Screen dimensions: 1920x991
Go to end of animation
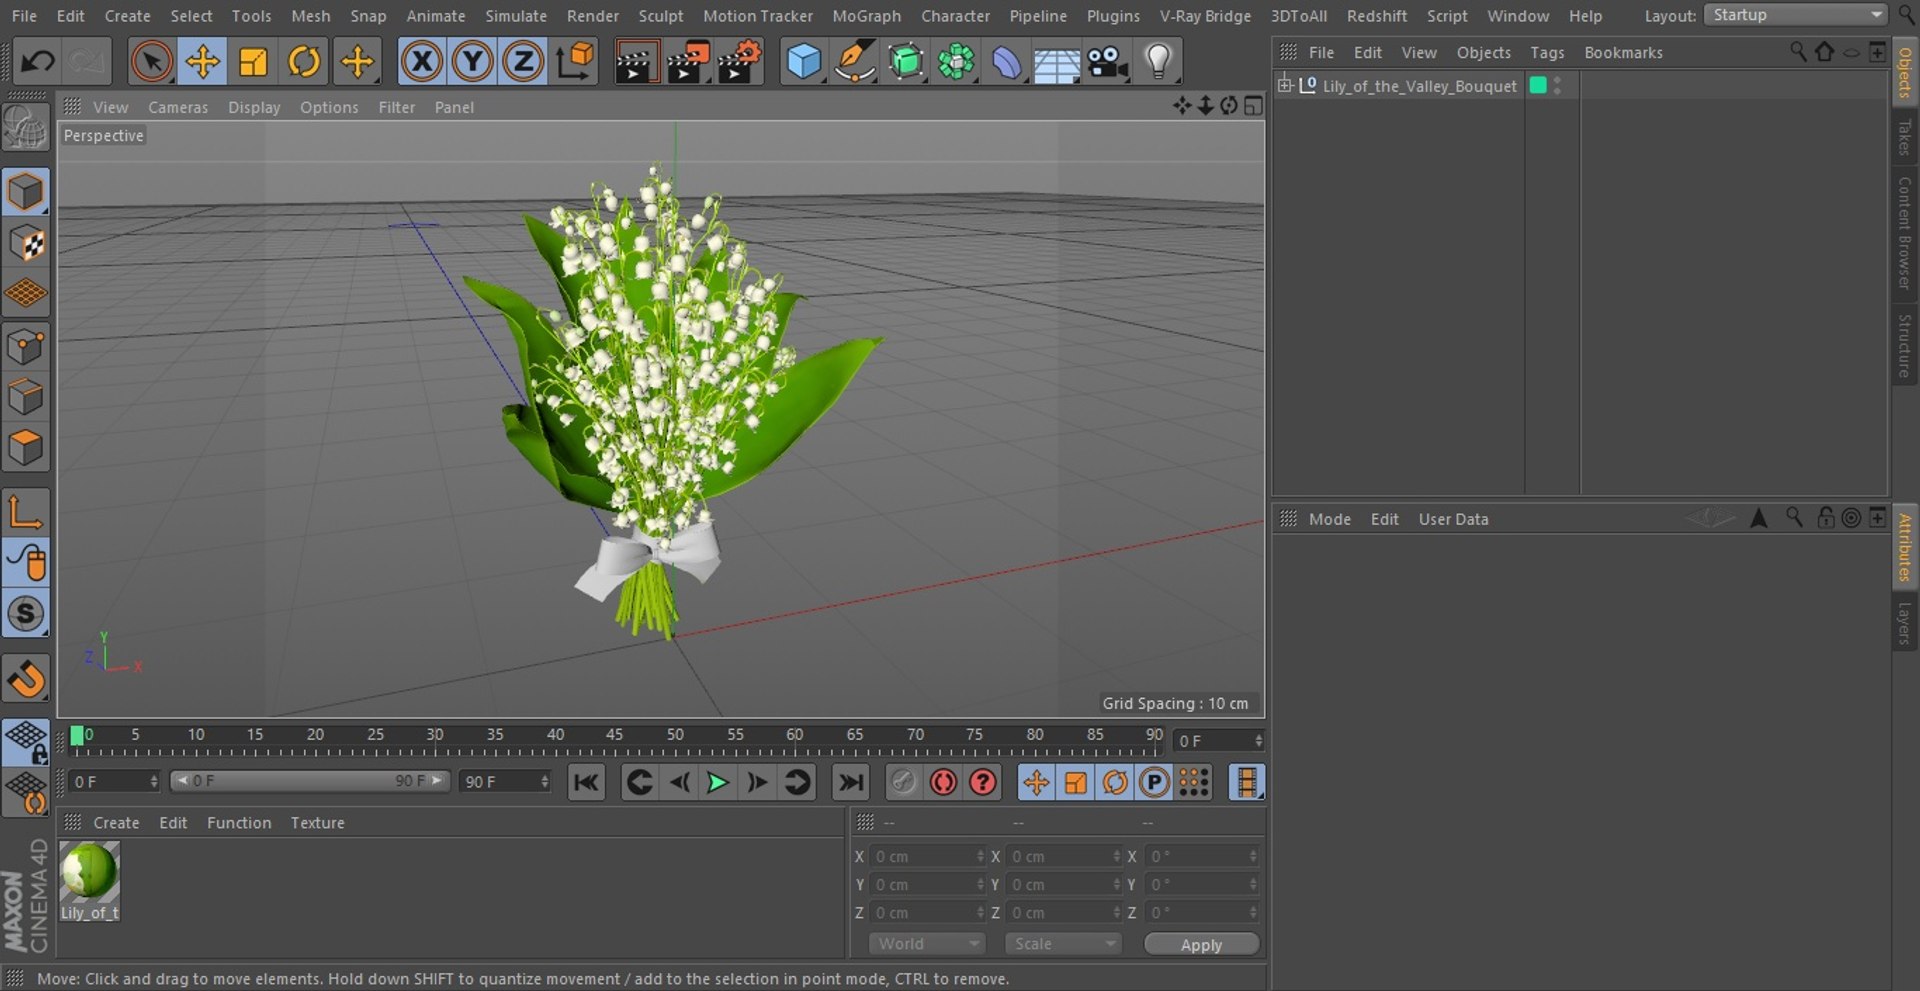click(x=850, y=782)
